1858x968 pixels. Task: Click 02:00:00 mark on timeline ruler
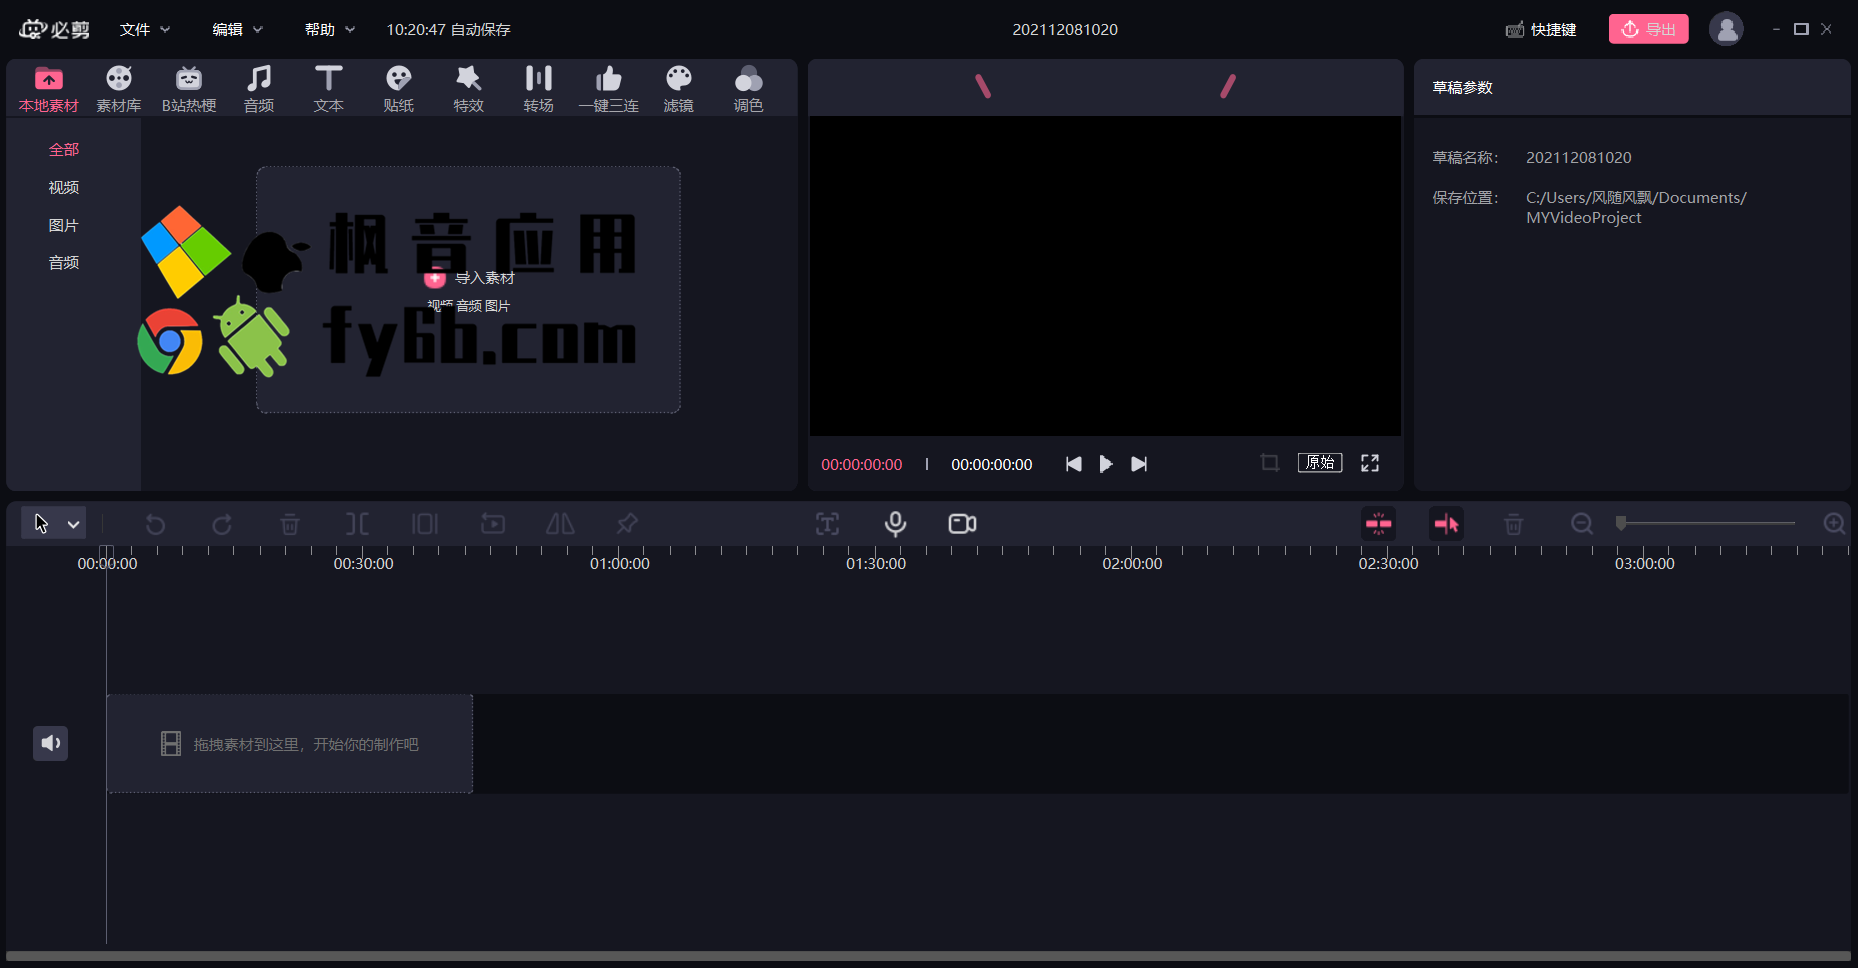coord(1132,564)
